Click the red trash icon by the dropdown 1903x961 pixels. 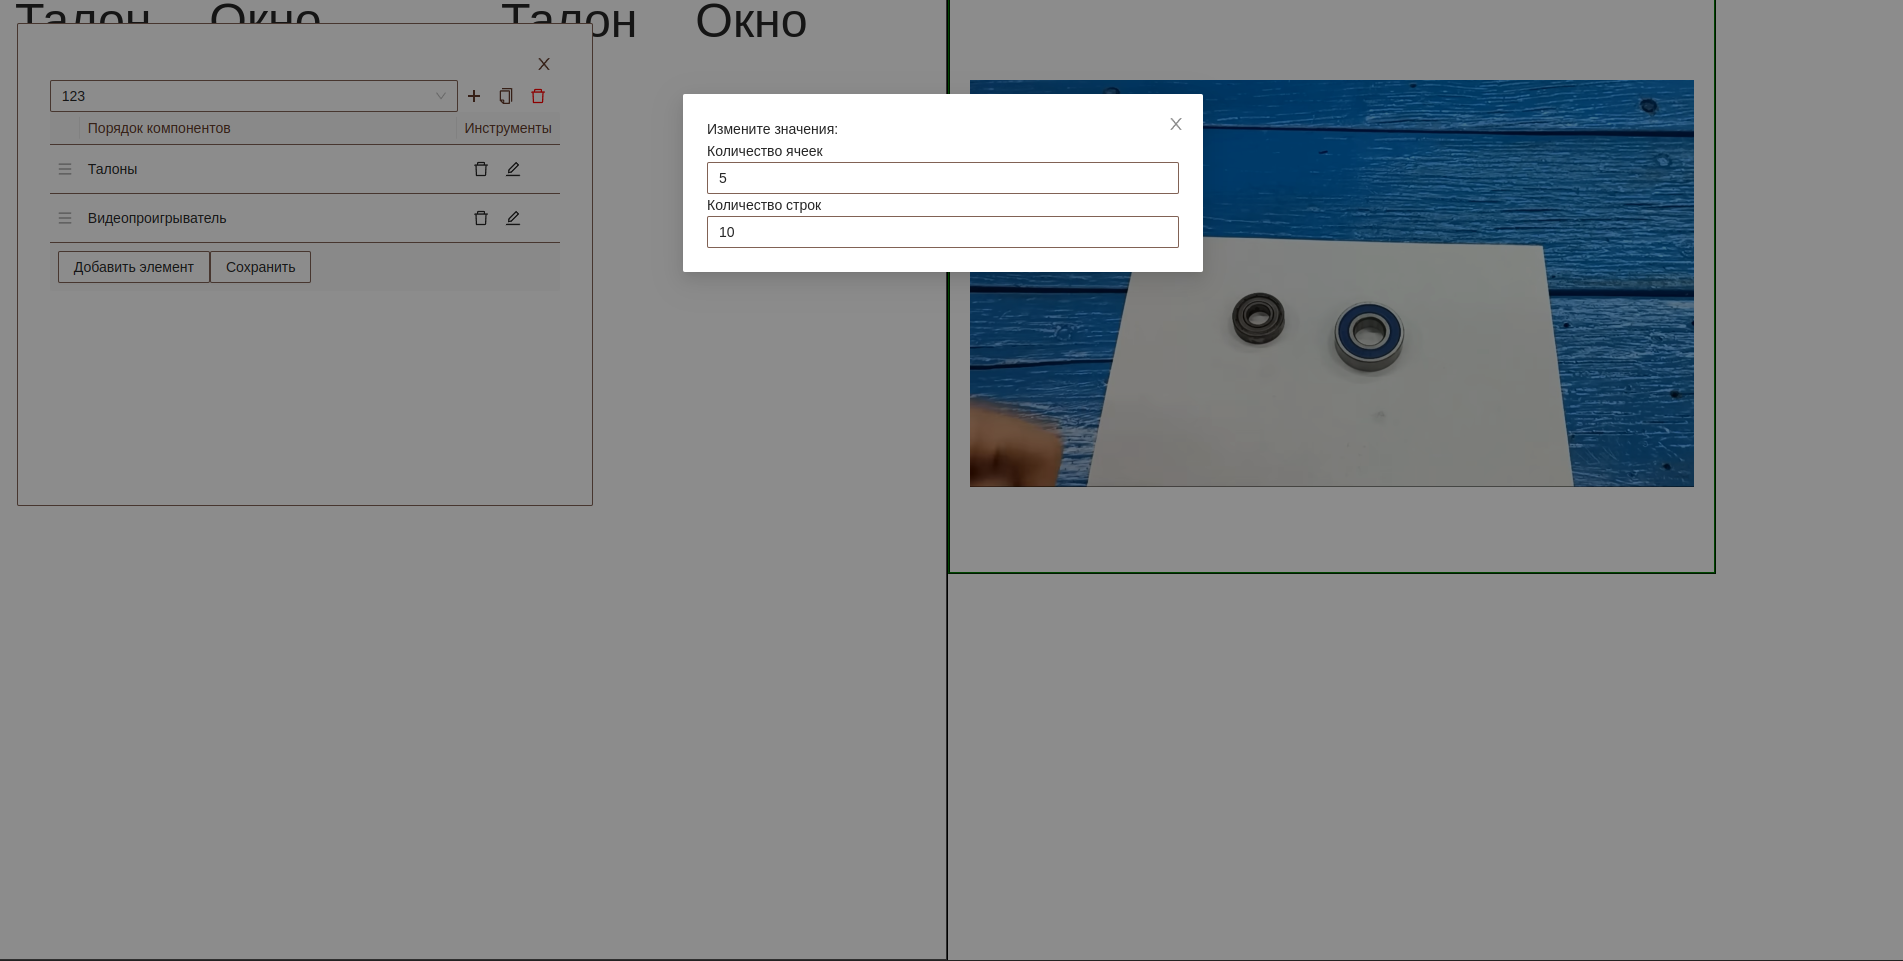(x=538, y=96)
